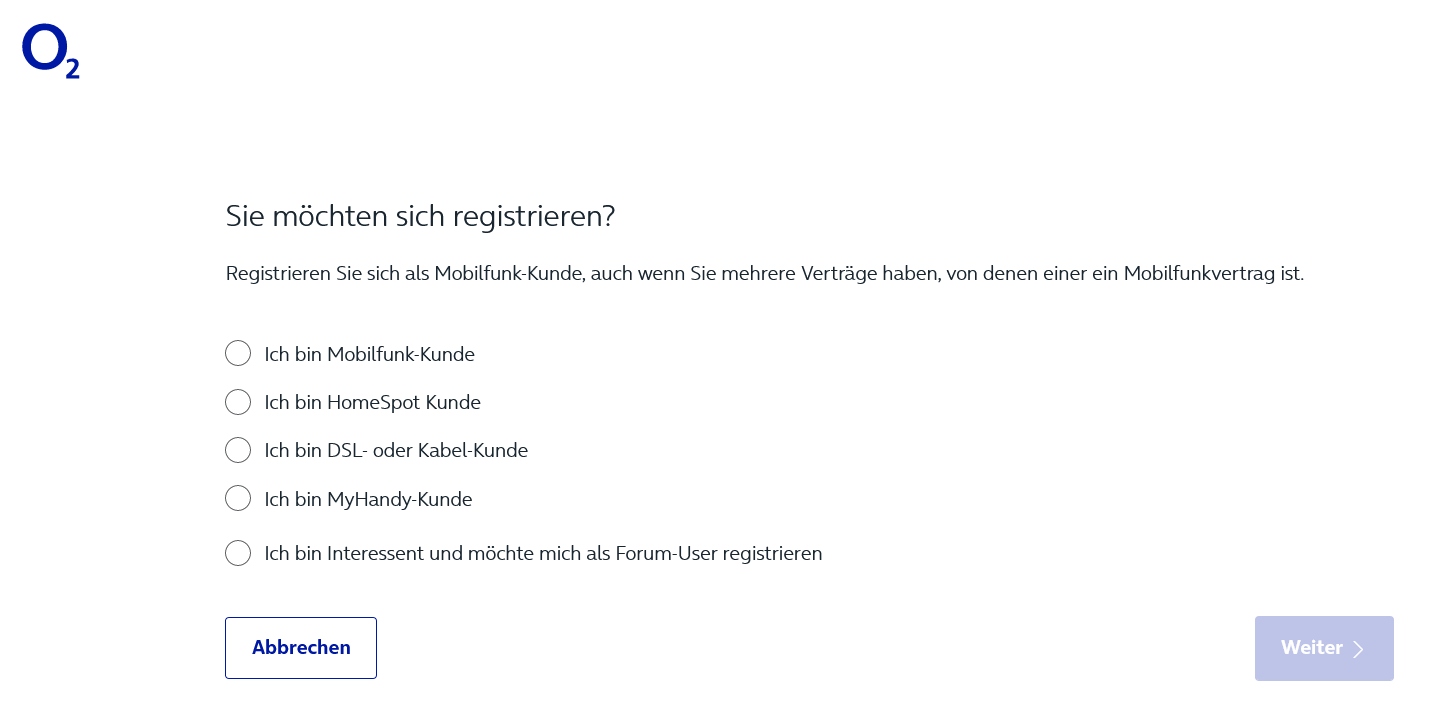Click the large O of the O2 logo
This screenshot has width=1451, height=705.
point(43,48)
